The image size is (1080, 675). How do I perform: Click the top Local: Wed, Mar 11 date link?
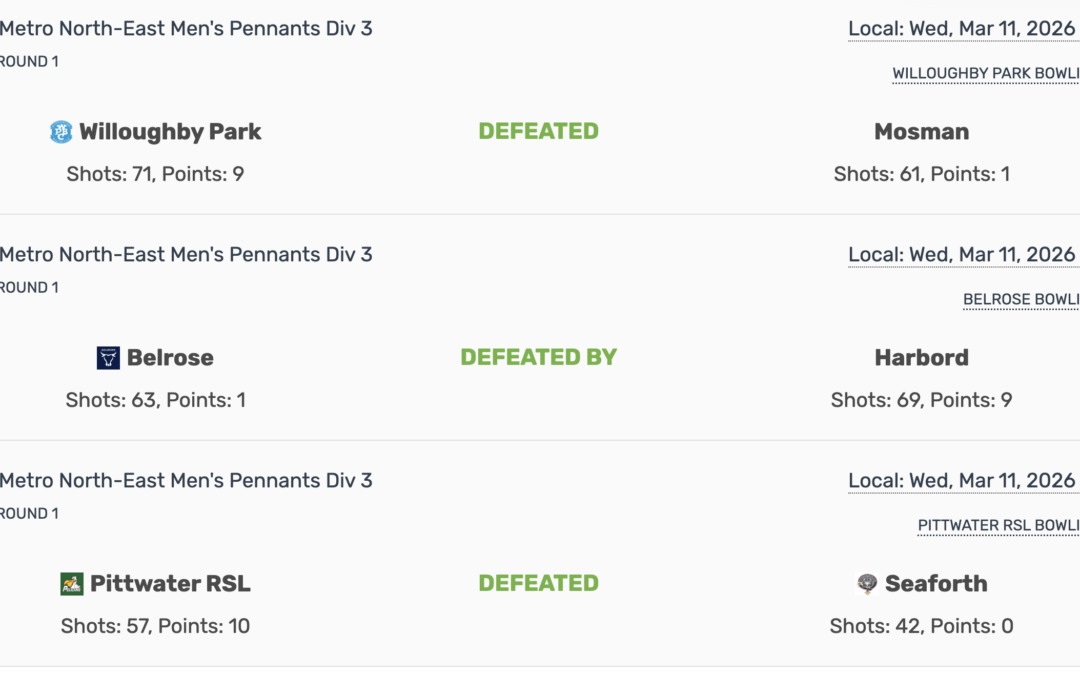click(x=962, y=28)
